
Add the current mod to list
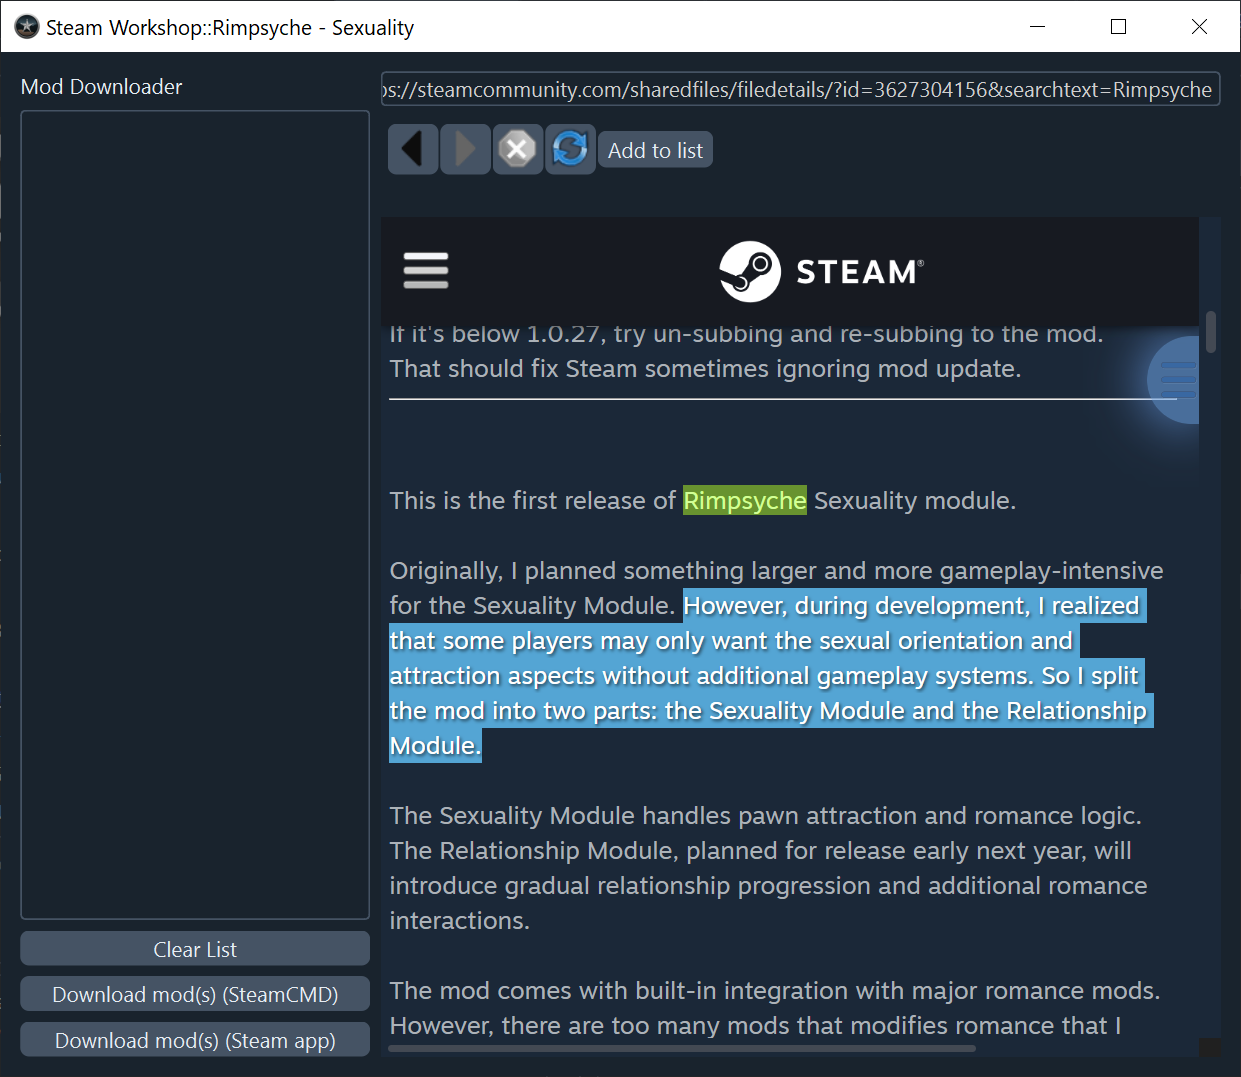tap(655, 150)
